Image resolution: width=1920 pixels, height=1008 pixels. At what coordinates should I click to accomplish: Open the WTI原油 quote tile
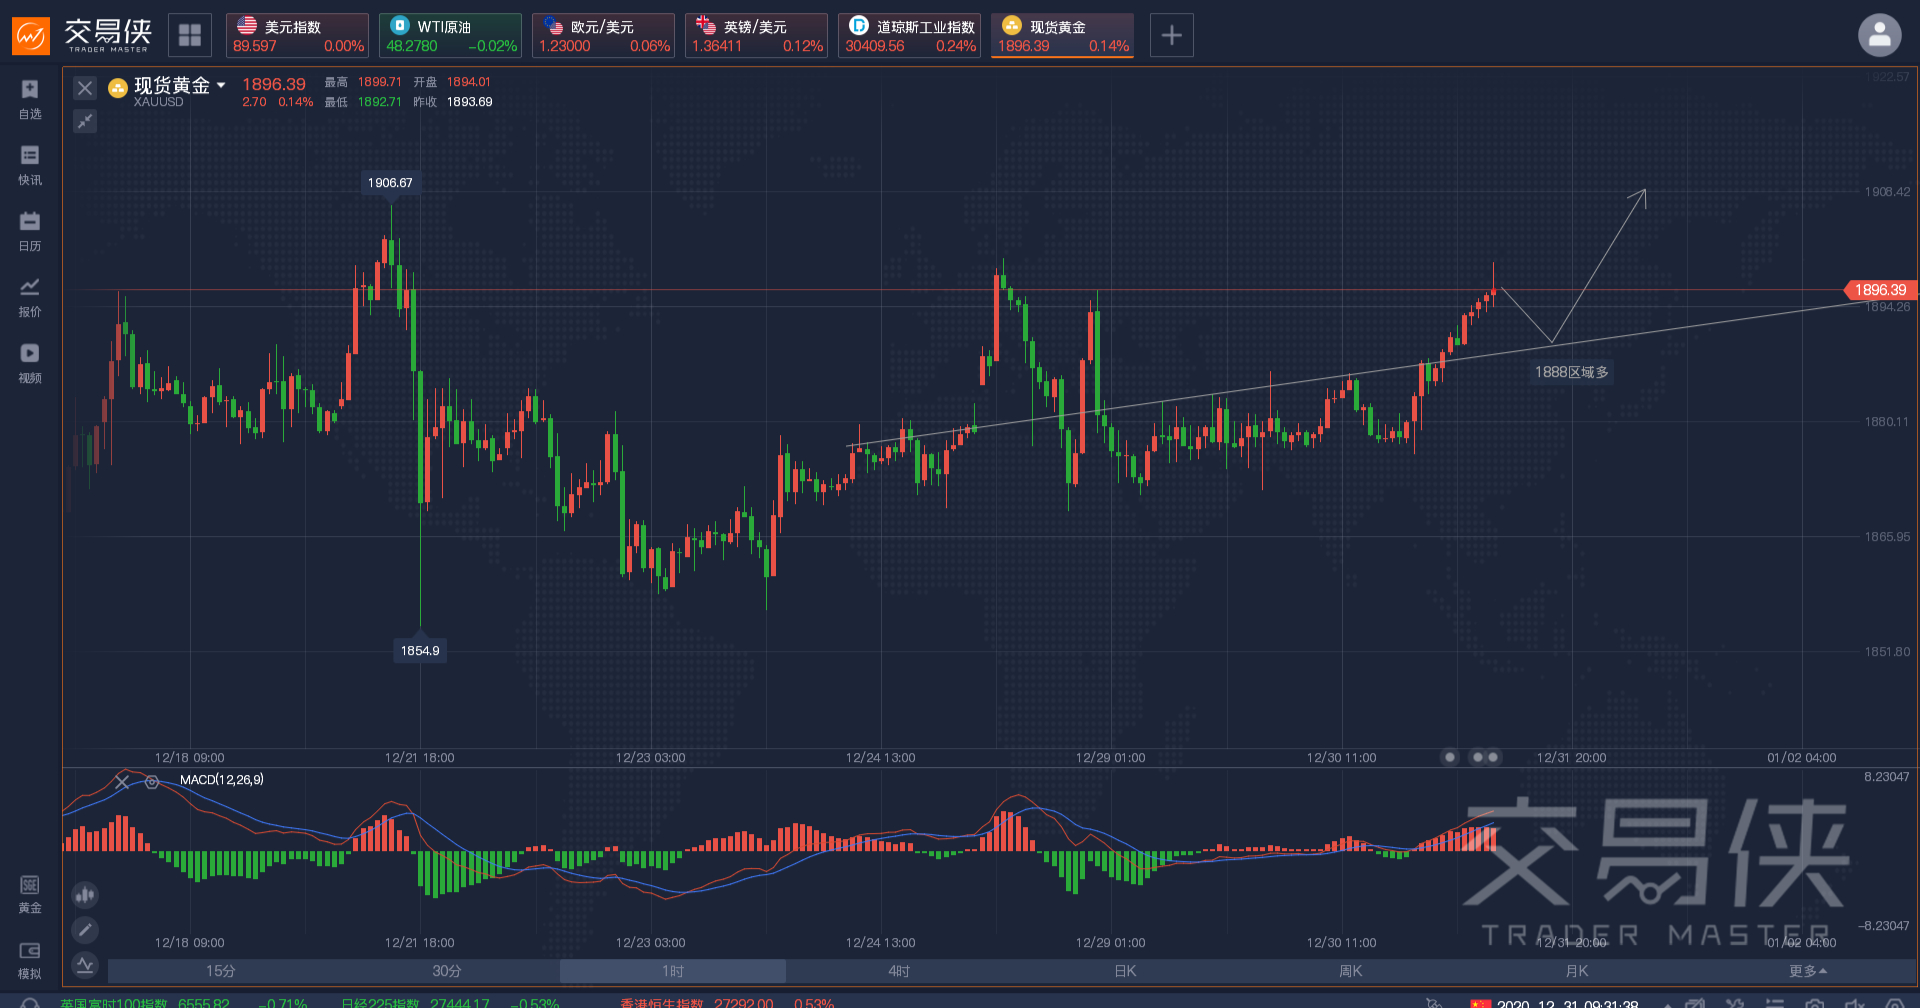click(x=450, y=36)
